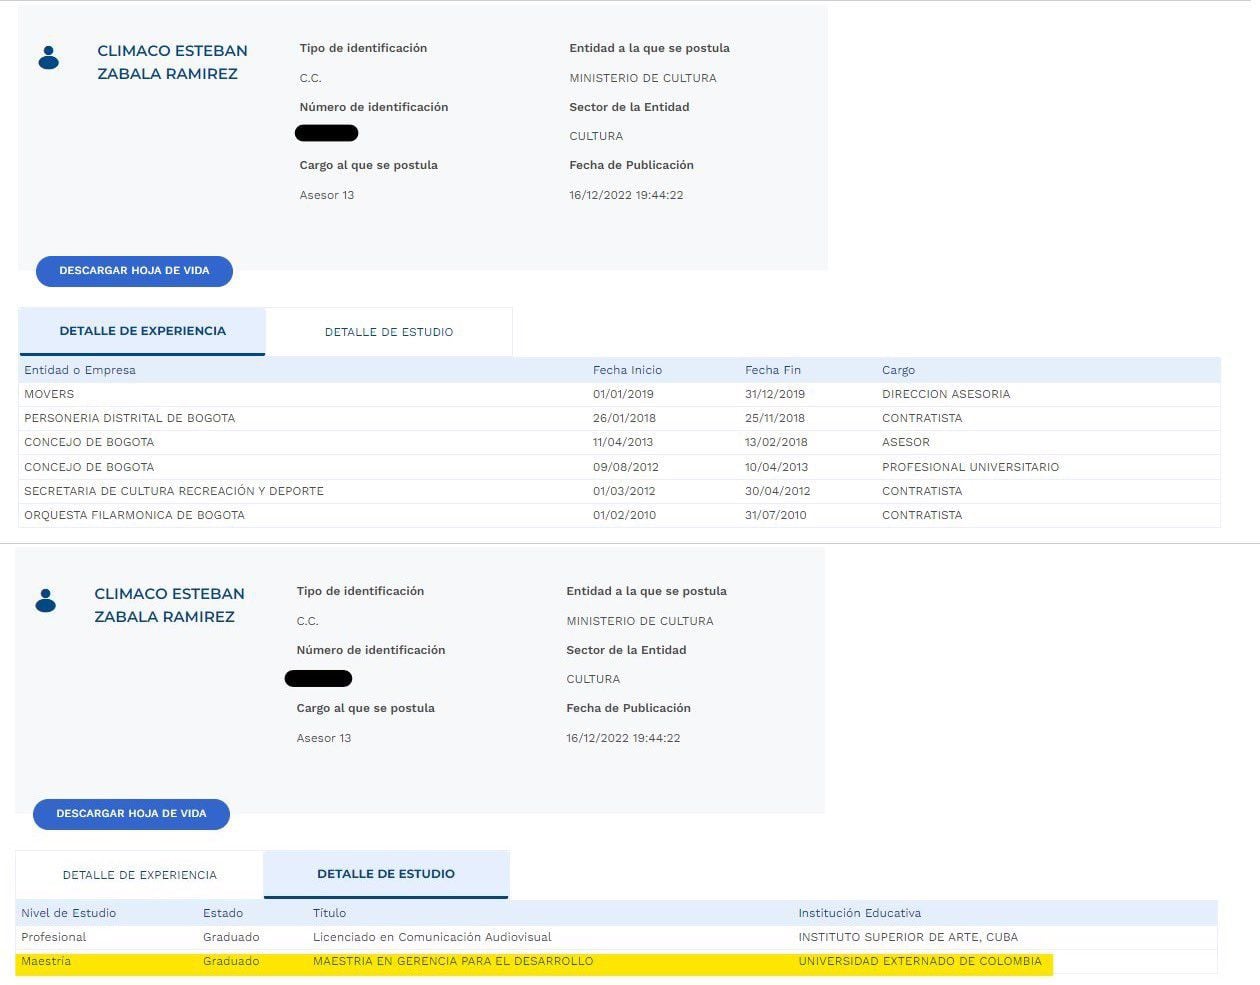1260x985 pixels.
Task: Select the active Detalle de Experiencia tab
Action: point(142,331)
